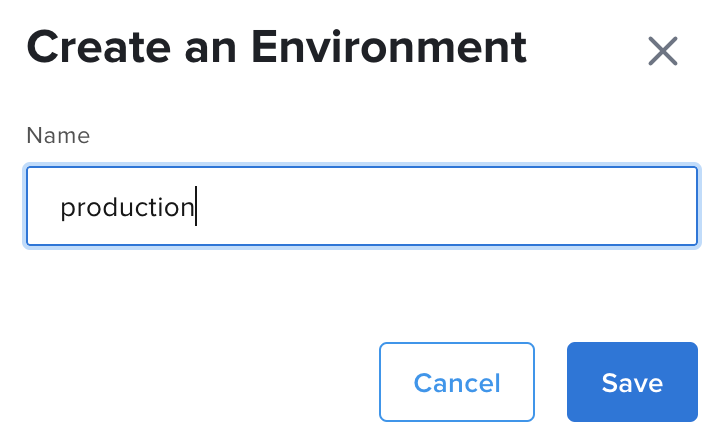Click the X icon at top right

663,51
